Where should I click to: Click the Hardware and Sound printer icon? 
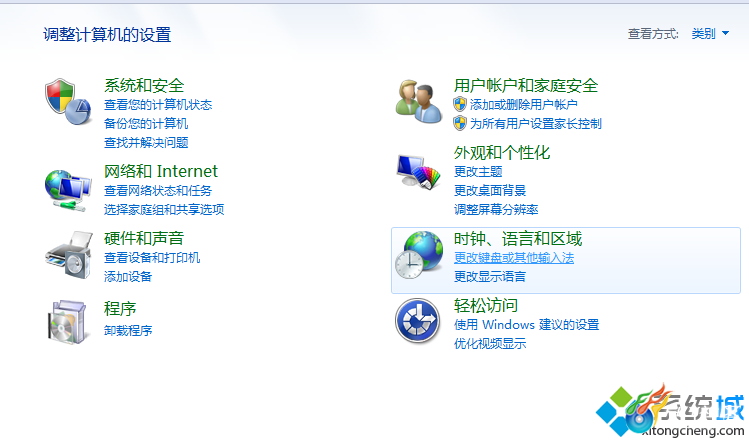pyautogui.click(x=69, y=255)
